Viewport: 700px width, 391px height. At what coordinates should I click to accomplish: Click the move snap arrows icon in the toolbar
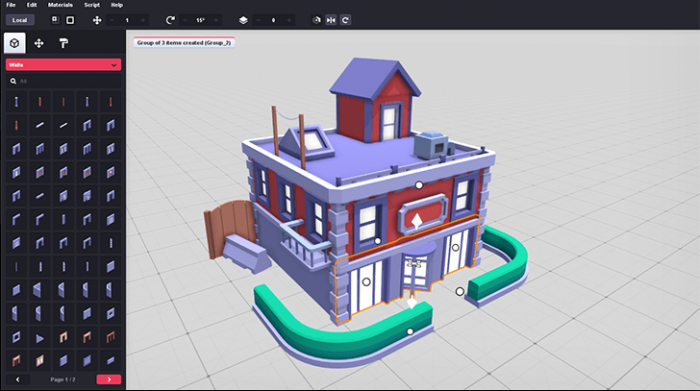tap(97, 20)
